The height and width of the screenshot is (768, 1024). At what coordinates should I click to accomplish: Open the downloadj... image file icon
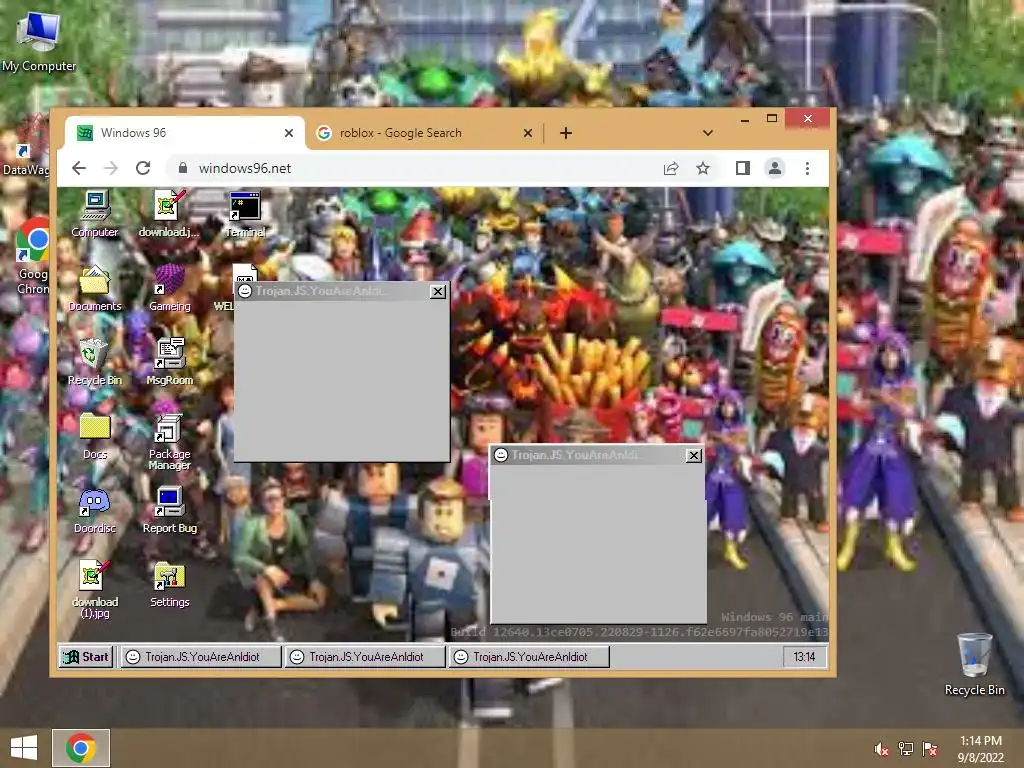168,214
